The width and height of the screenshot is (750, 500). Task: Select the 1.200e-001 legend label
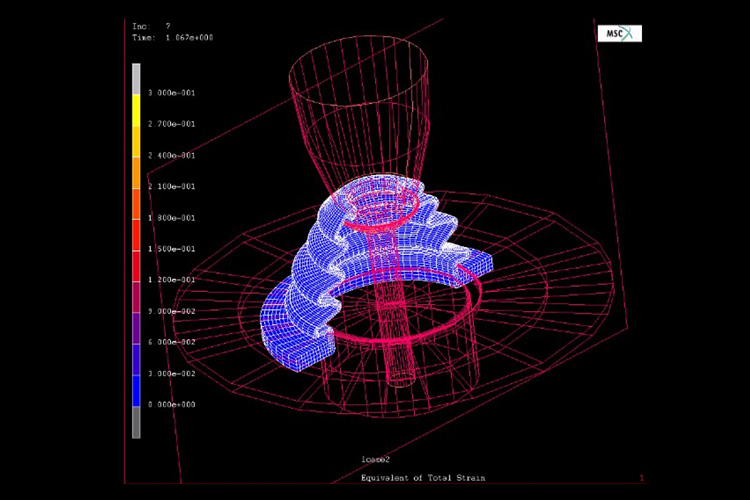[171, 280]
